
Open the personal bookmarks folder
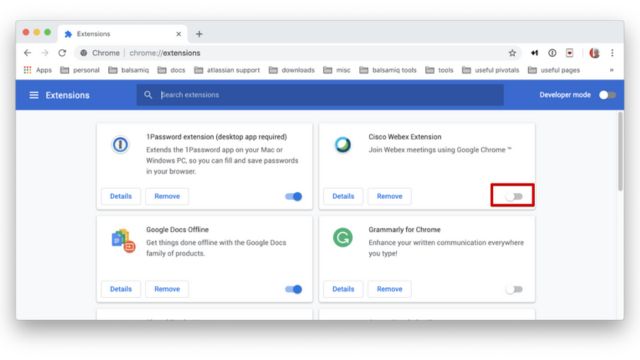[x=80, y=70]
